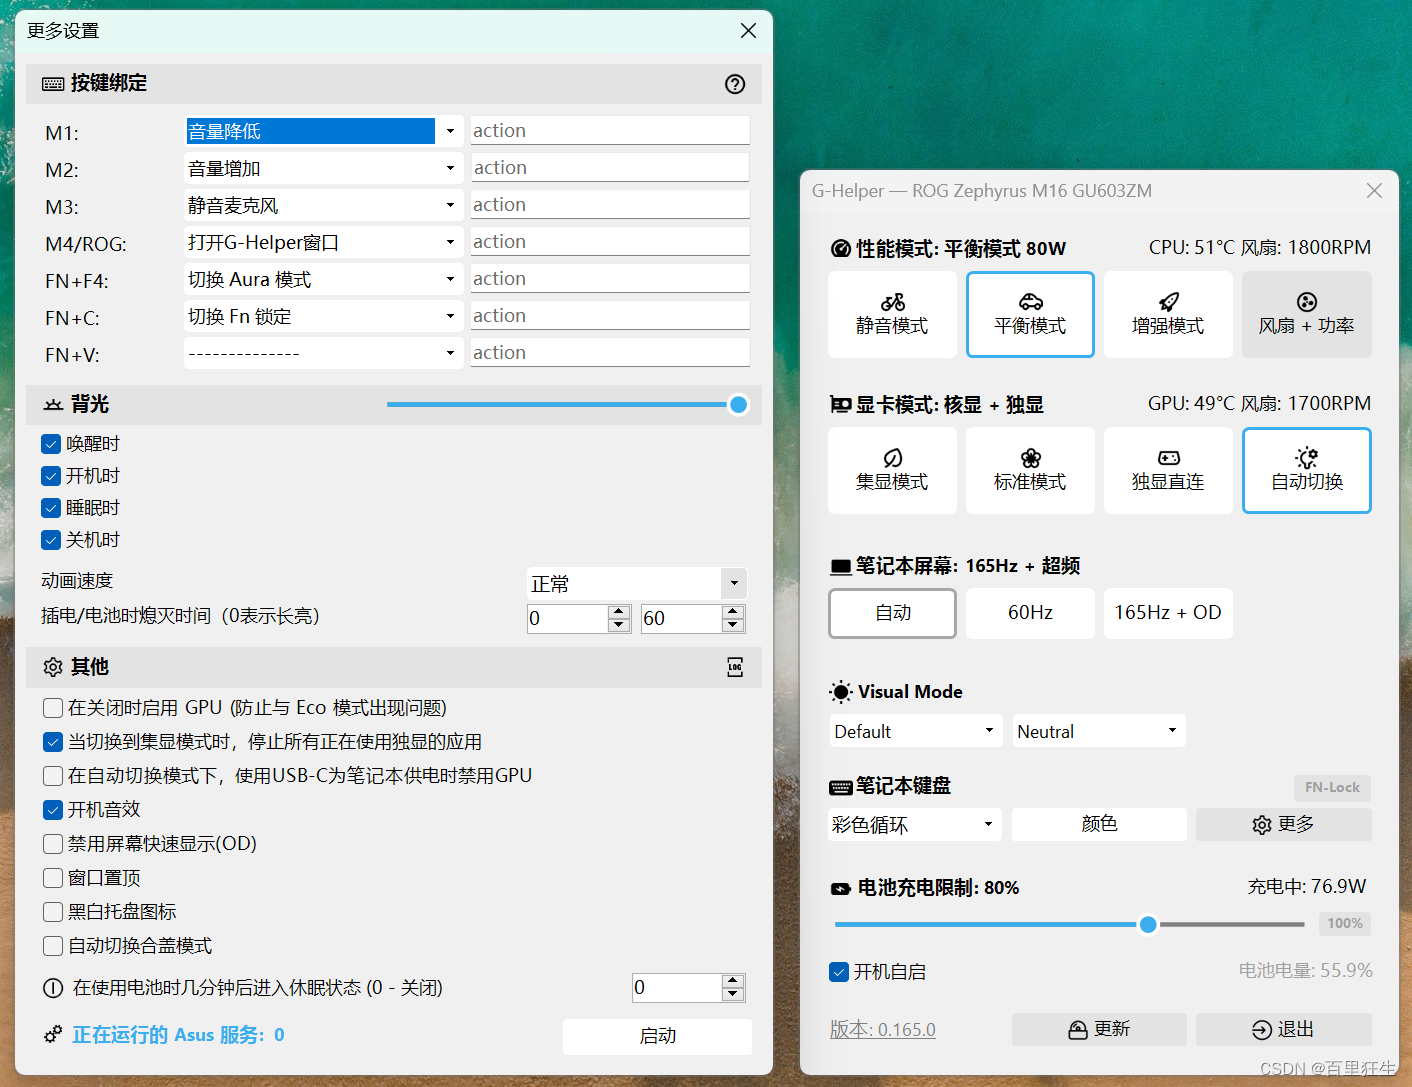Select 自动 screen refresh mode
Viewport: 1412px width, 1087px height.
click(x=892, y=613)
